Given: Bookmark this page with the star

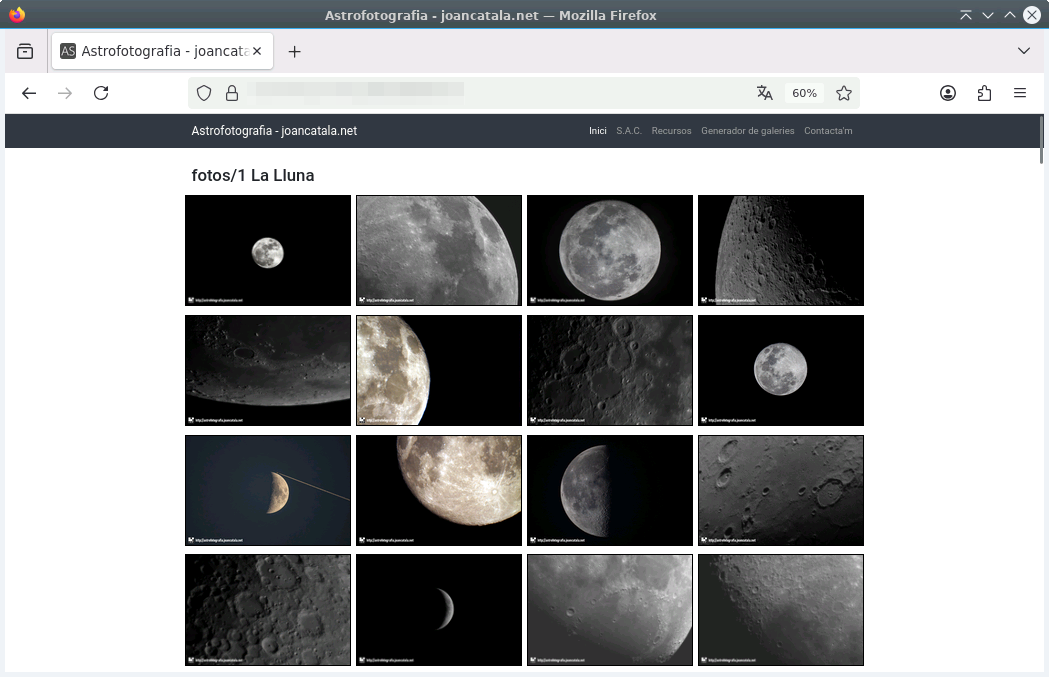Looking at the screenshot, I should 844,93.
